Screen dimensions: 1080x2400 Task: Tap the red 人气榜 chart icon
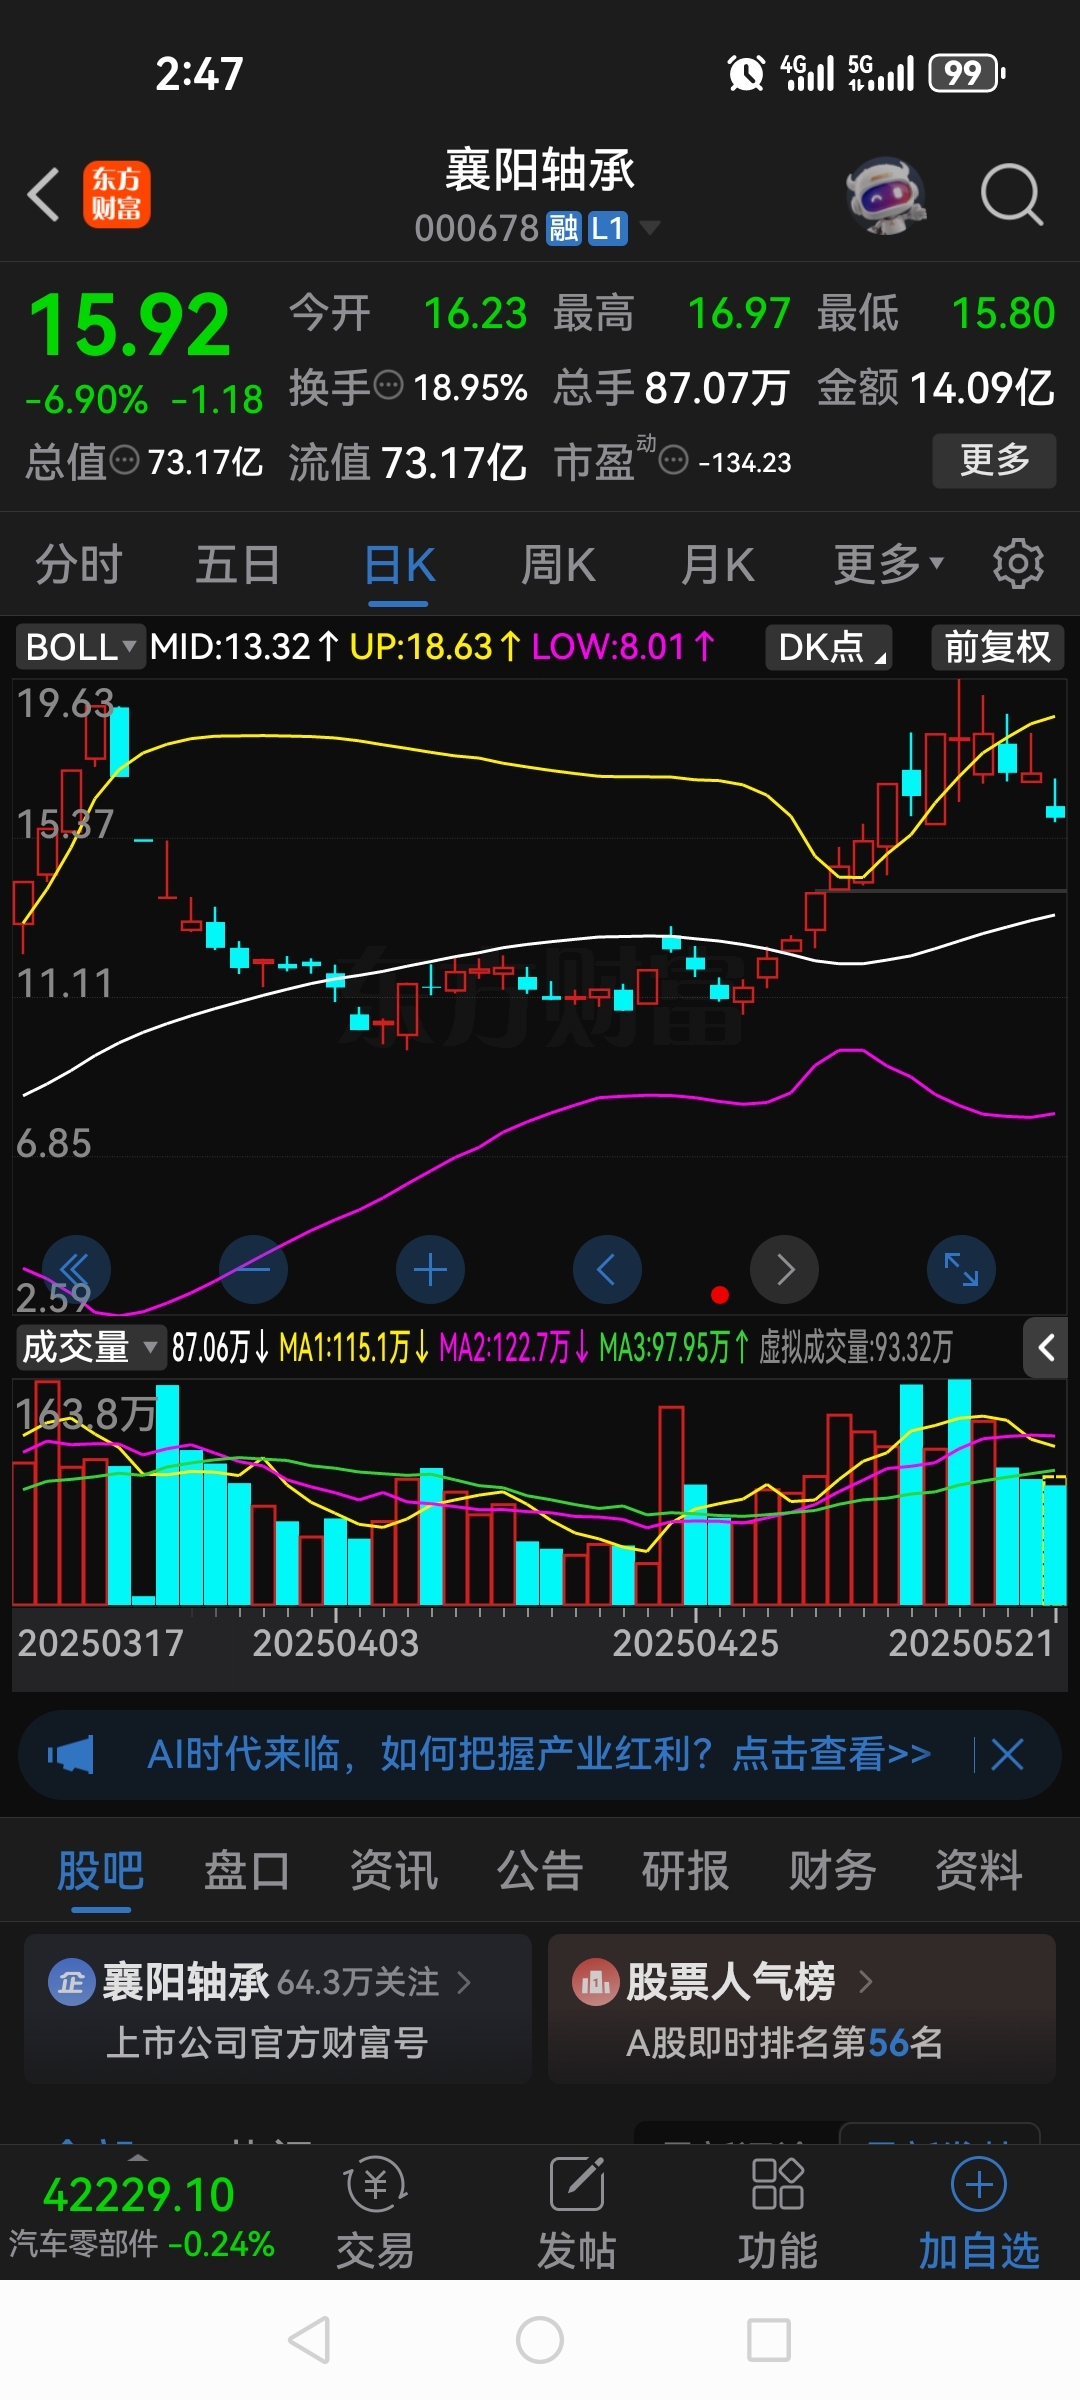tap(596, 1982)
